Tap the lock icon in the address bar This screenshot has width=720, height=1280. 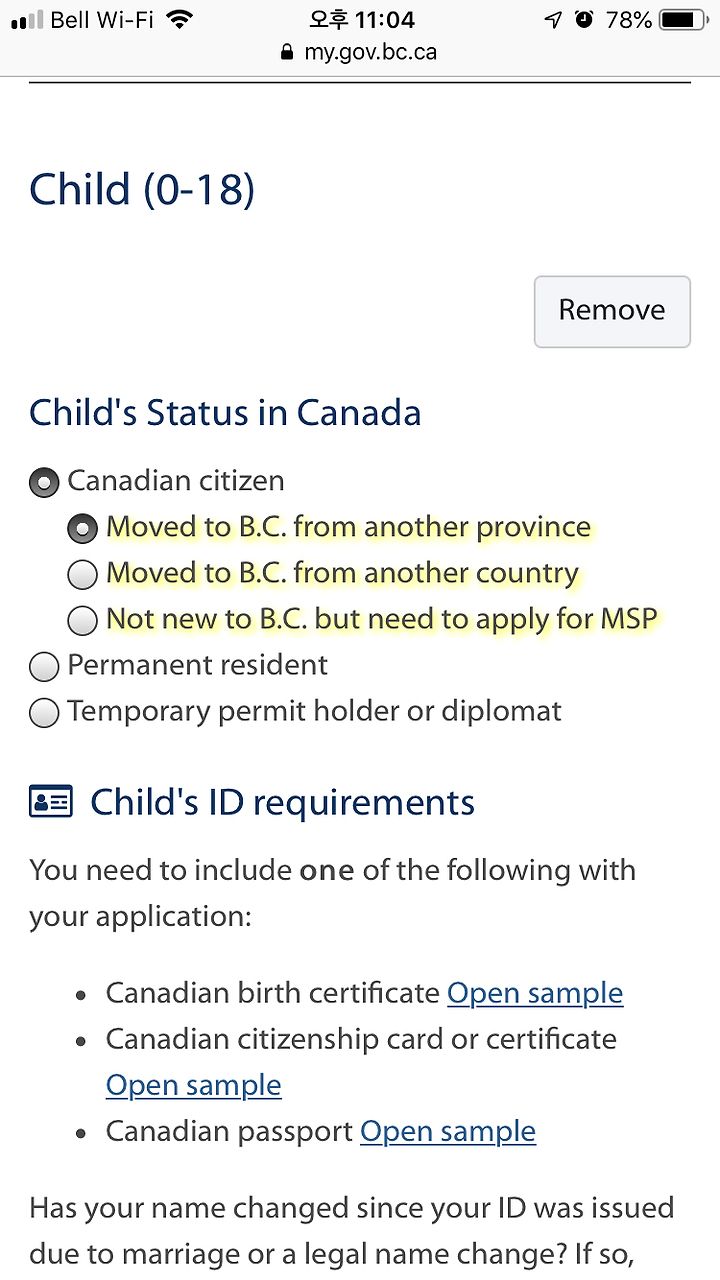point(288,52)
